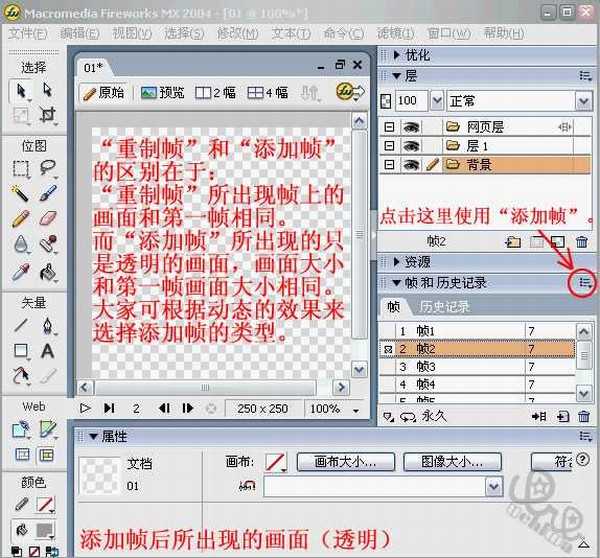Collapse the 层 1 layer tree

coord(389,146)
